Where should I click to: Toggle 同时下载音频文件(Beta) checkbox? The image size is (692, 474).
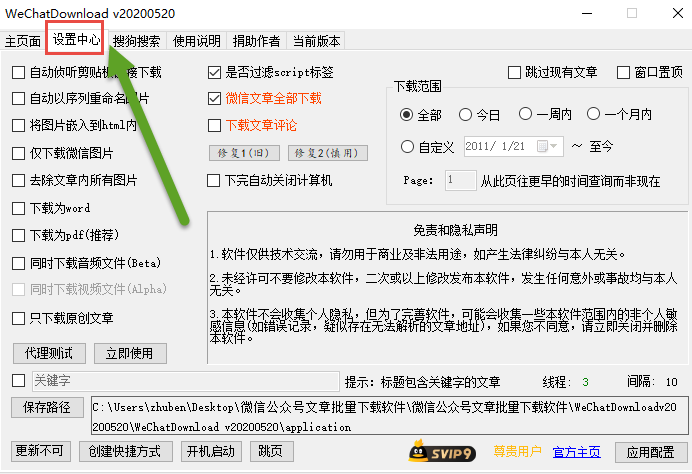19,263
